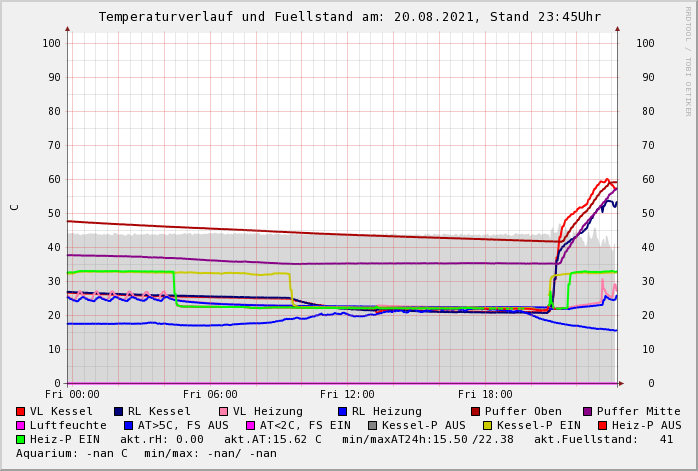Select the AT>5C, FS AUS legend label
698x471 pixels.
pos(183,425)
